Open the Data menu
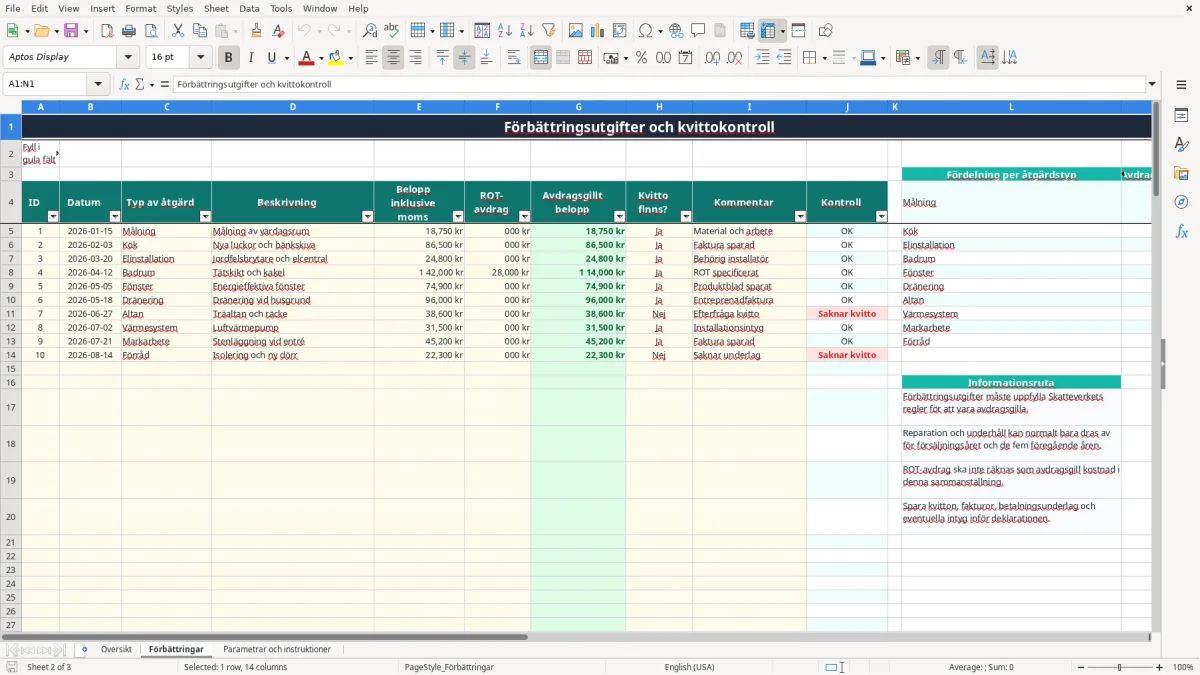Image resolution: width=1200 pixels, height=675 pixels. point(249,8)
